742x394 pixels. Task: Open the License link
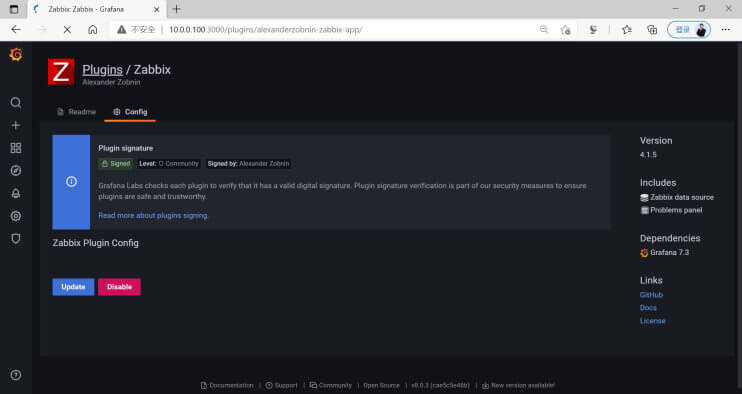[653, 321]
